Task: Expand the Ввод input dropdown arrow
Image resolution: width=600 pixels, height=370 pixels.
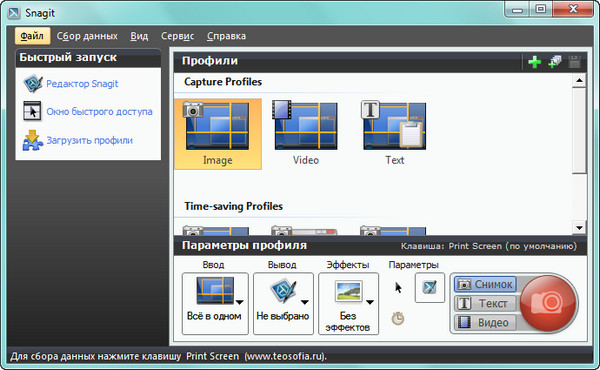Action: (240, 302)
